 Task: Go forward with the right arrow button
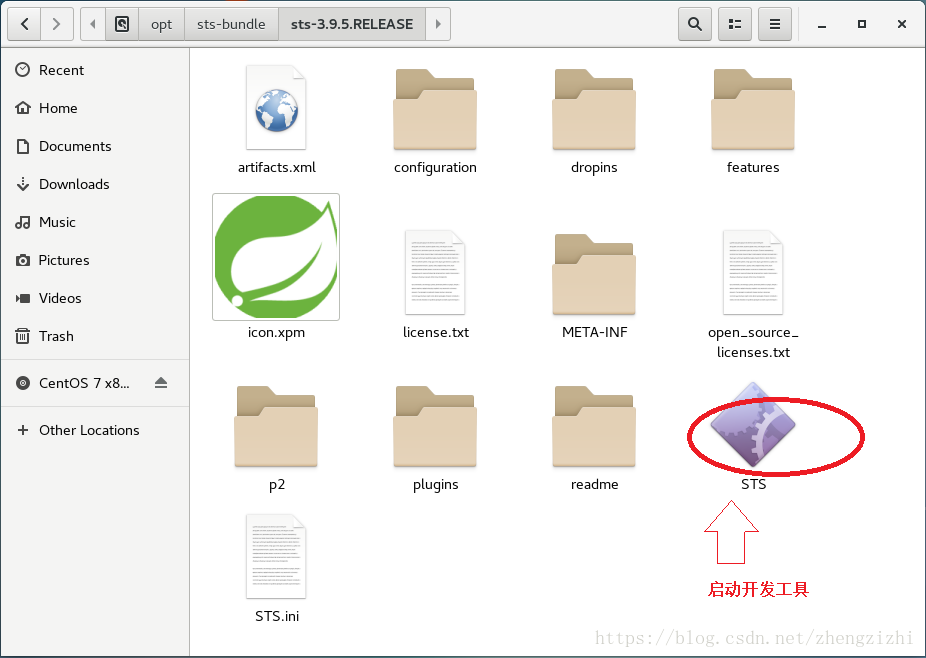point(57,24)
